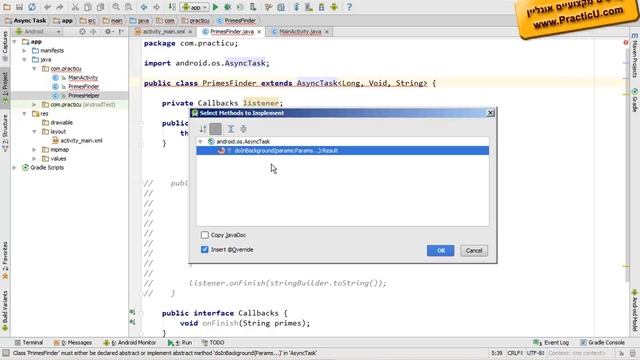Click the navigate Back arrow icon

tap(144, 7)
